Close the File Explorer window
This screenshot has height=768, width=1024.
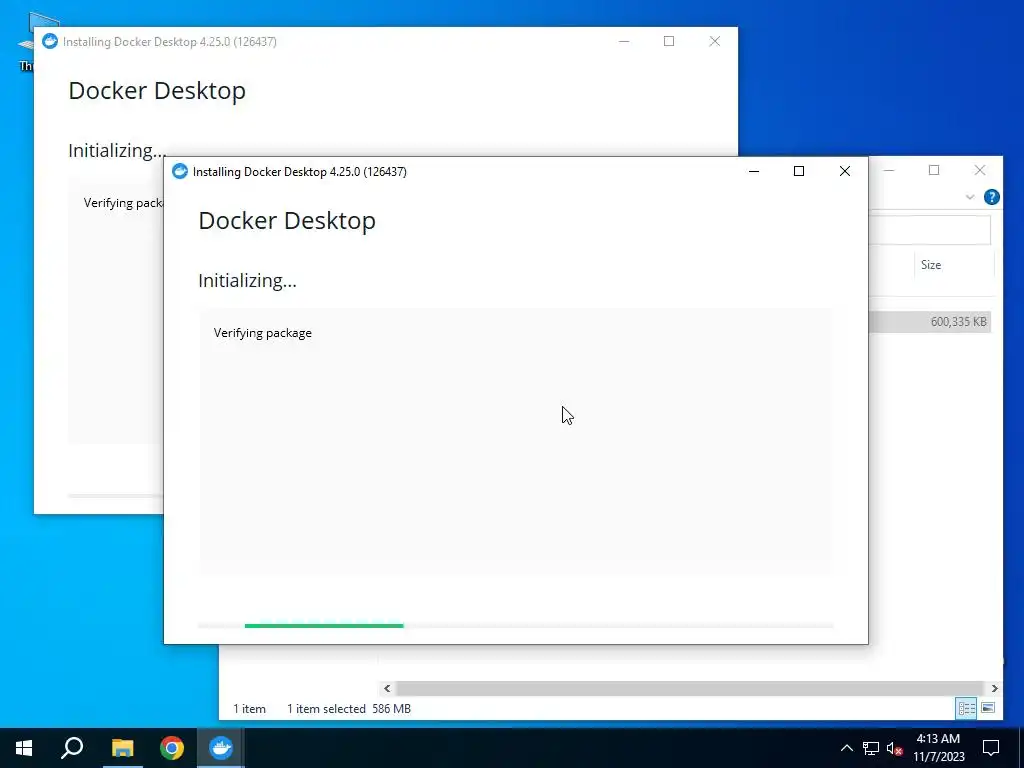[x=980, y=170]
